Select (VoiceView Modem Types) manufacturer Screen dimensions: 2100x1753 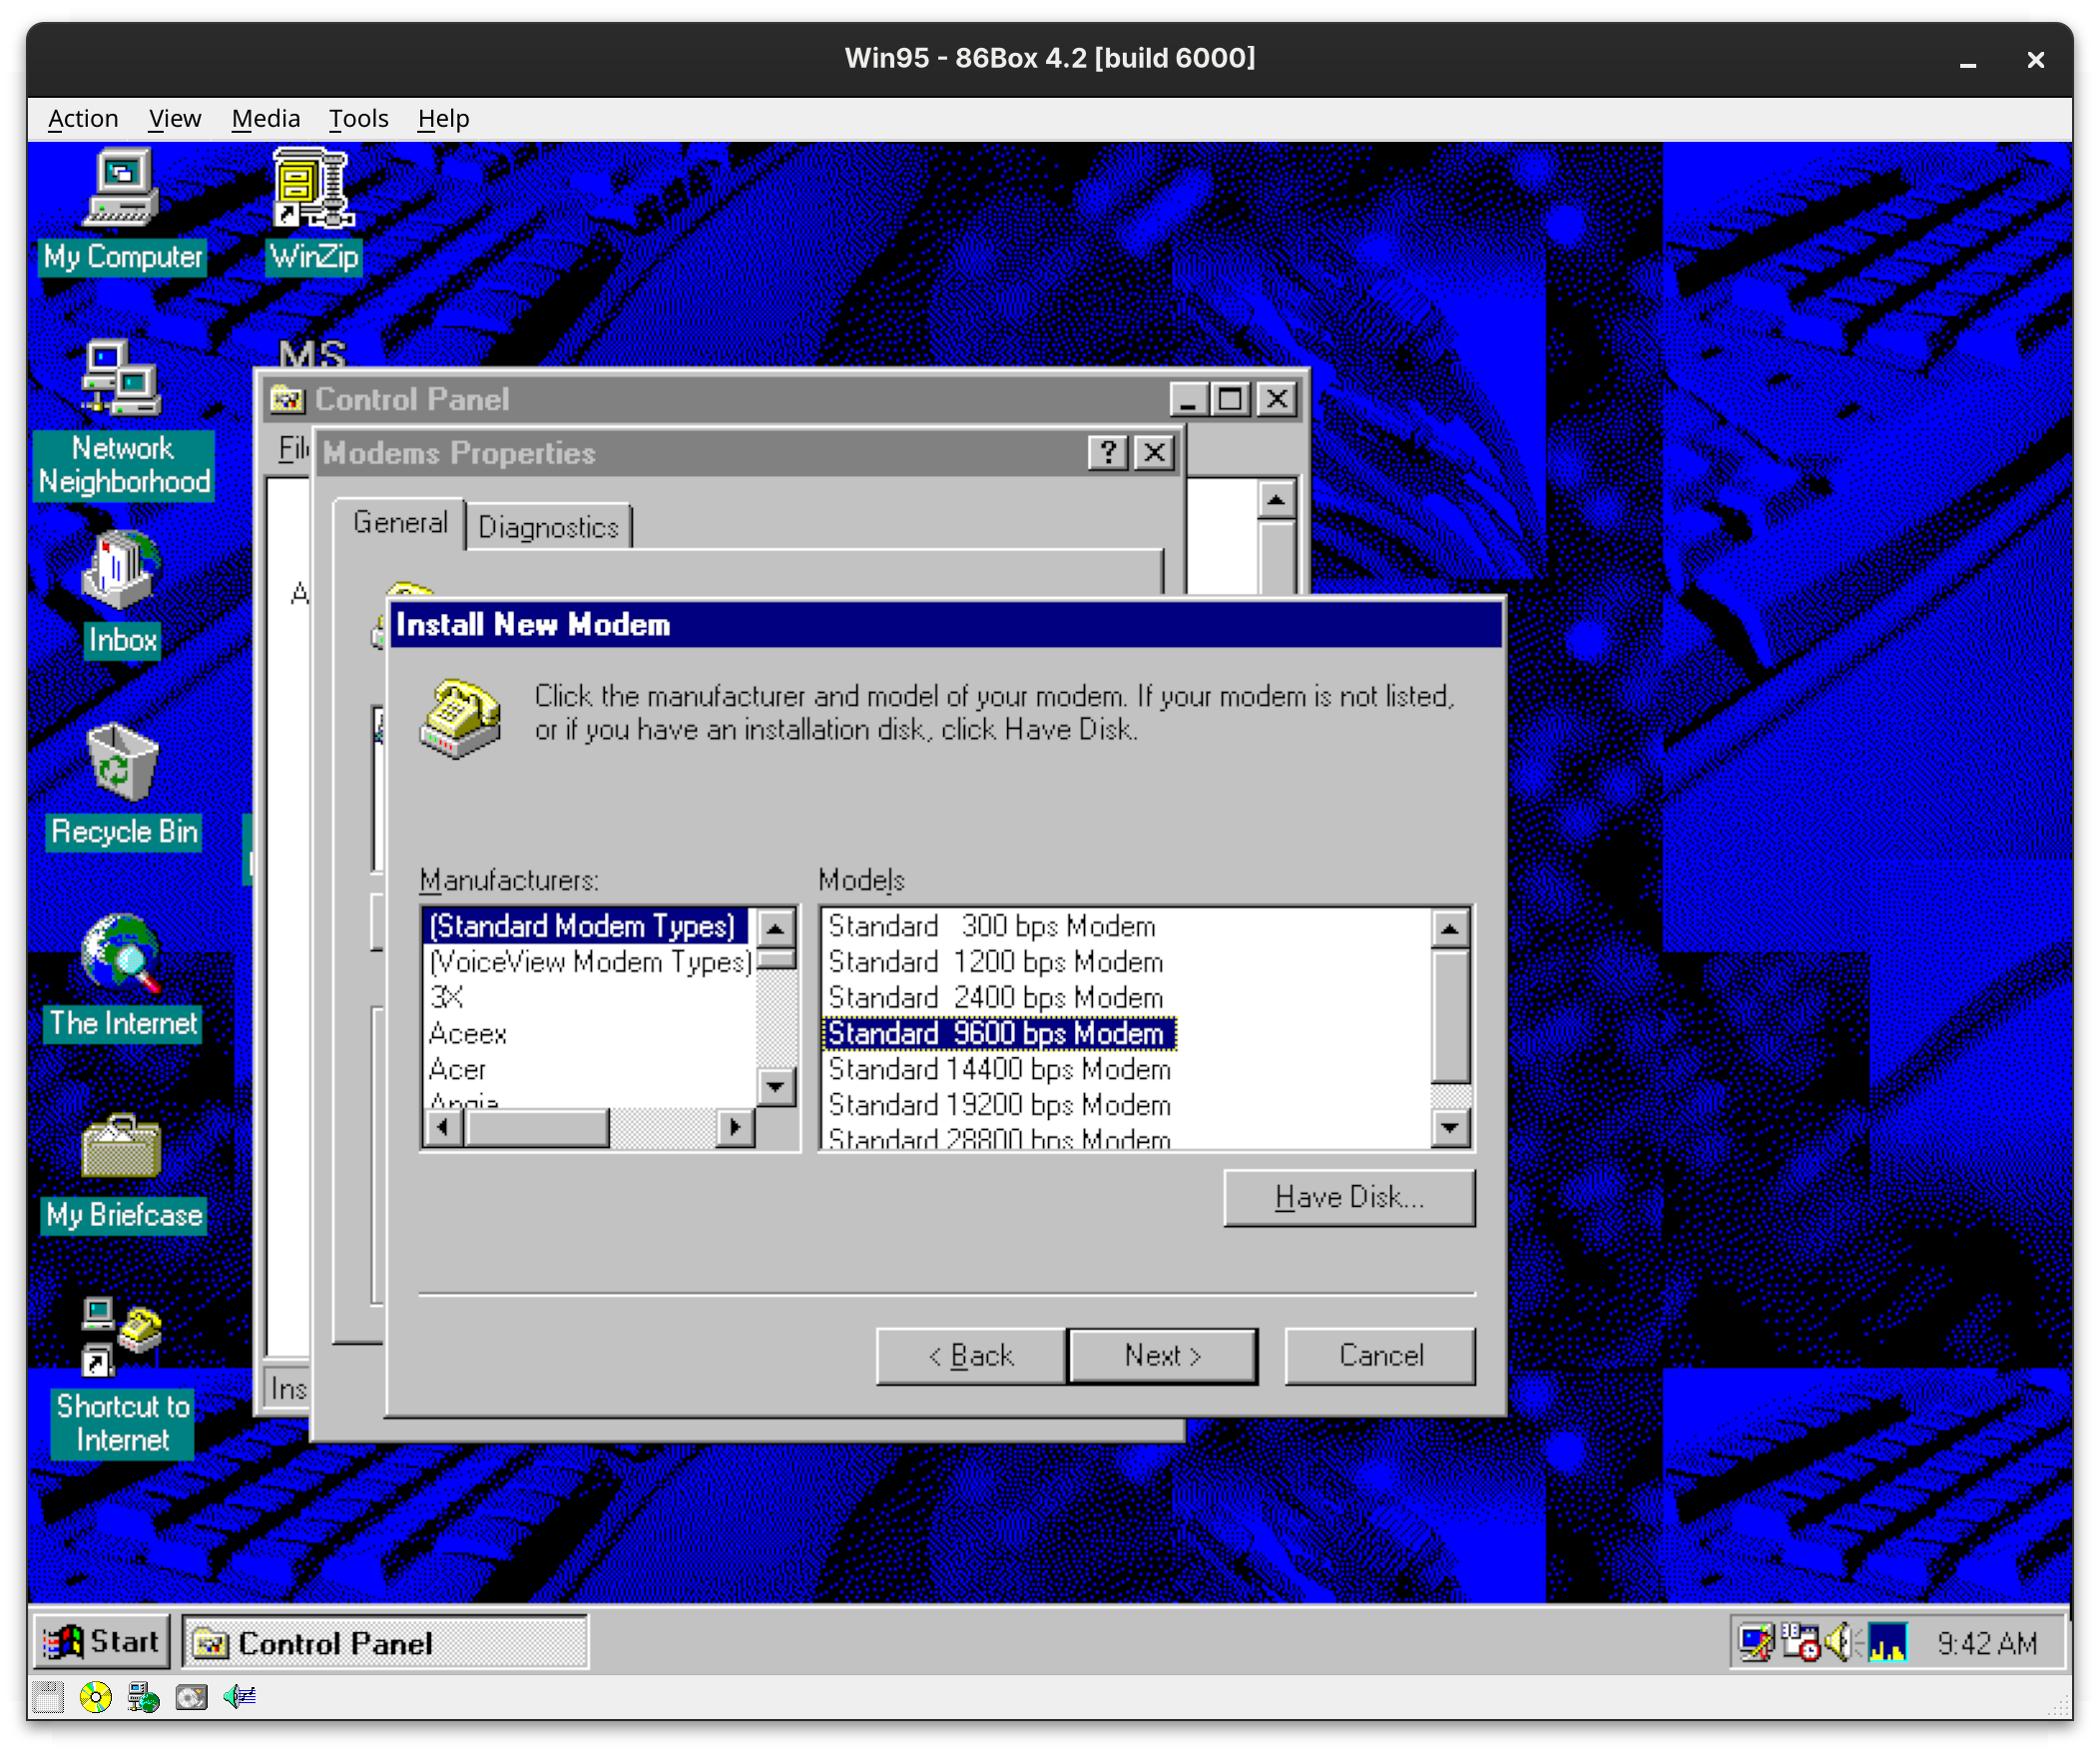[584, 962]
